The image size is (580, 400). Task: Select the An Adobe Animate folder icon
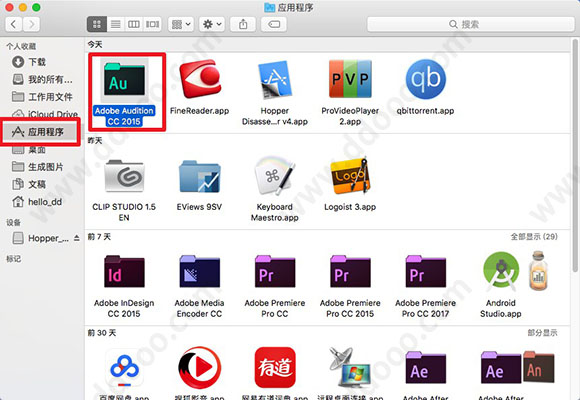[539, 368]
